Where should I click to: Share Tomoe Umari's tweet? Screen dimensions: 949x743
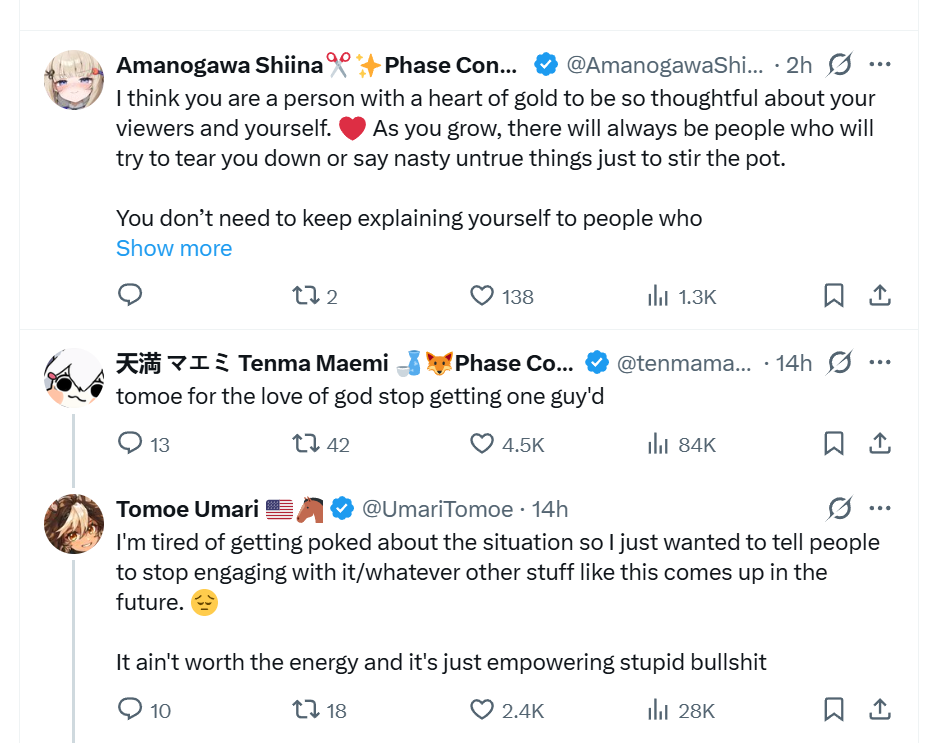tap(880, 709)
